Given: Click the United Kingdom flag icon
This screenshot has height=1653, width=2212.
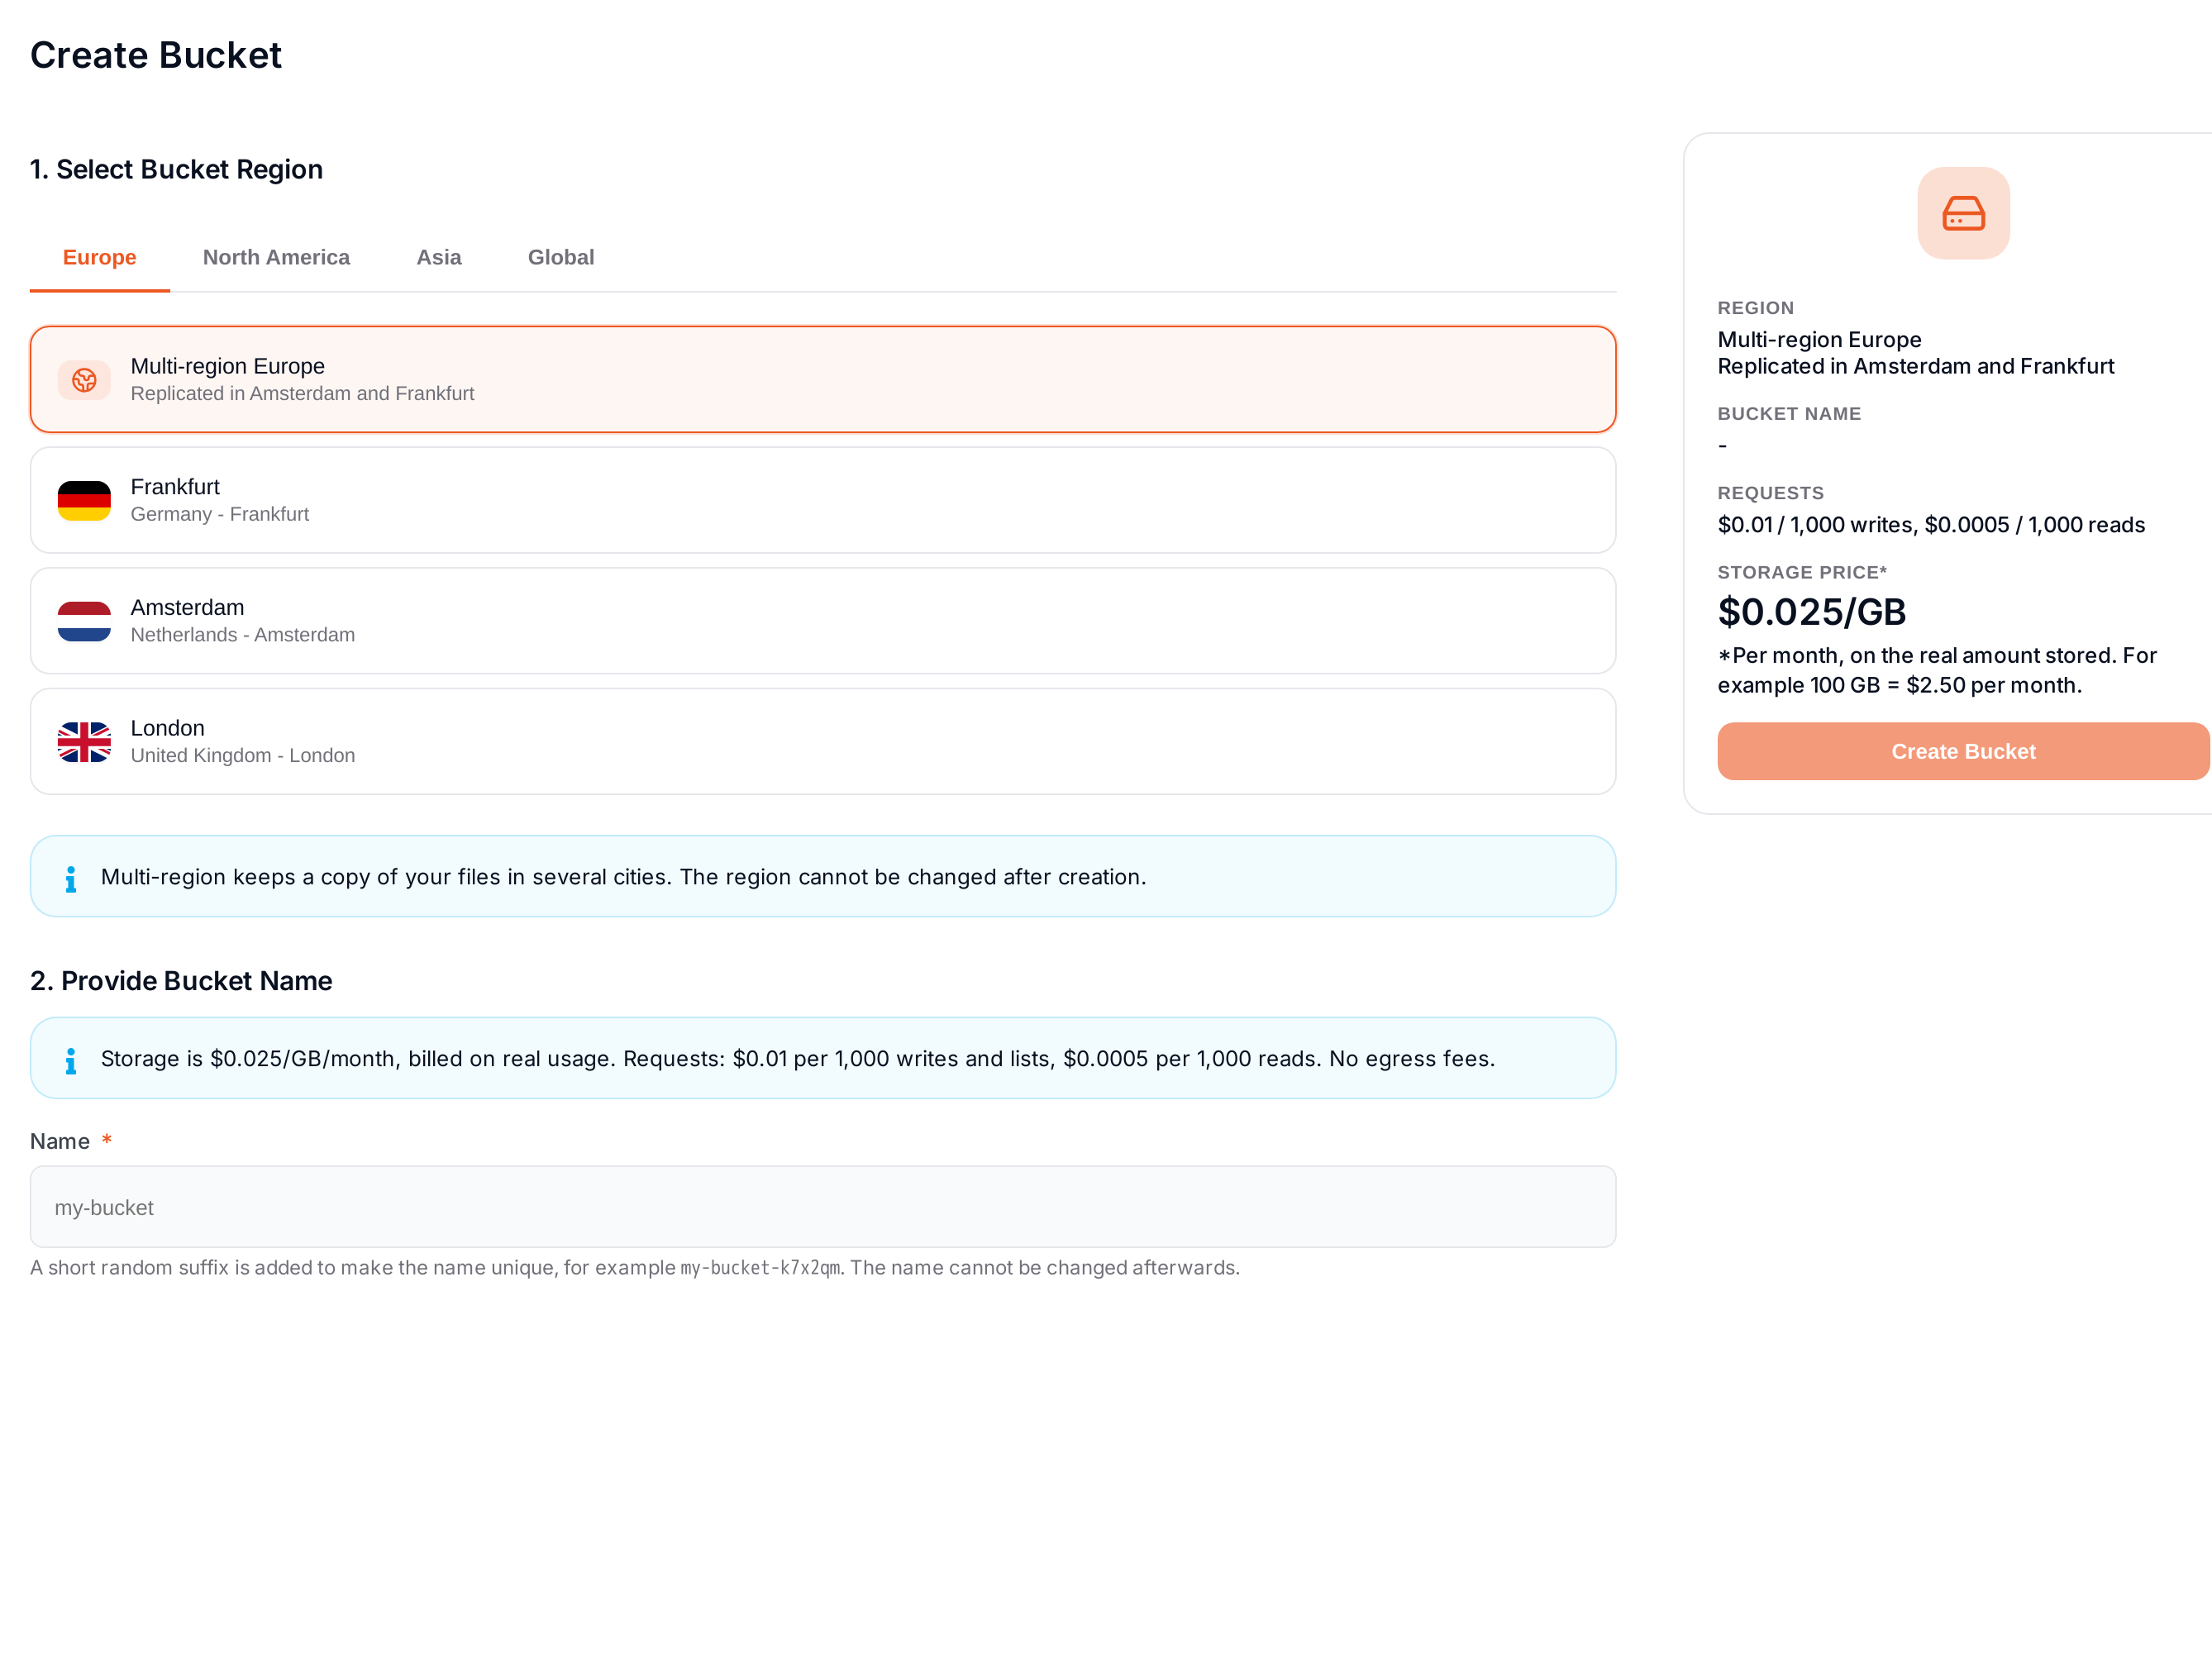Looking at the screenshot, I should [x=84, y=742].
